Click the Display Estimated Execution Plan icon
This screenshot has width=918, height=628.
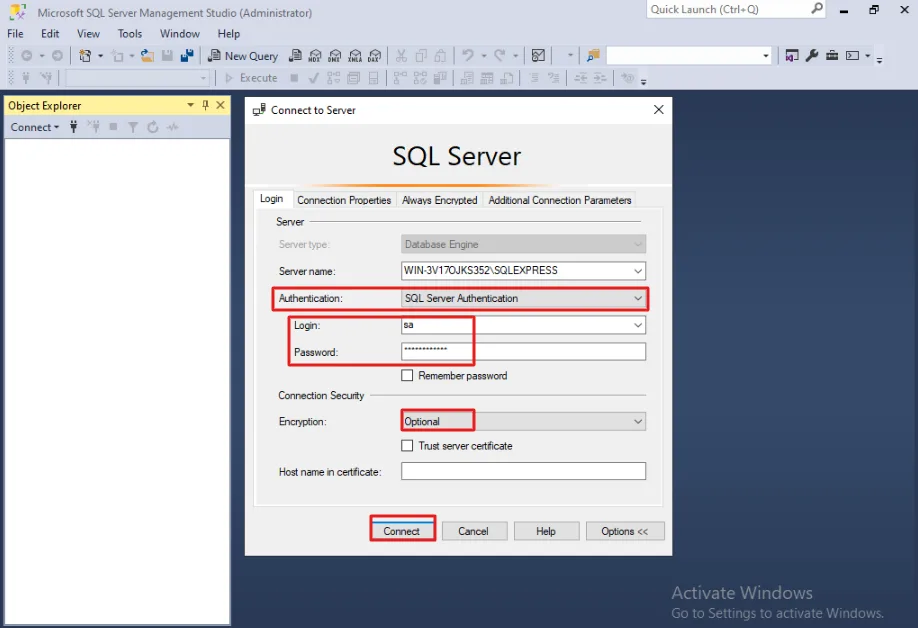point(334,78)
